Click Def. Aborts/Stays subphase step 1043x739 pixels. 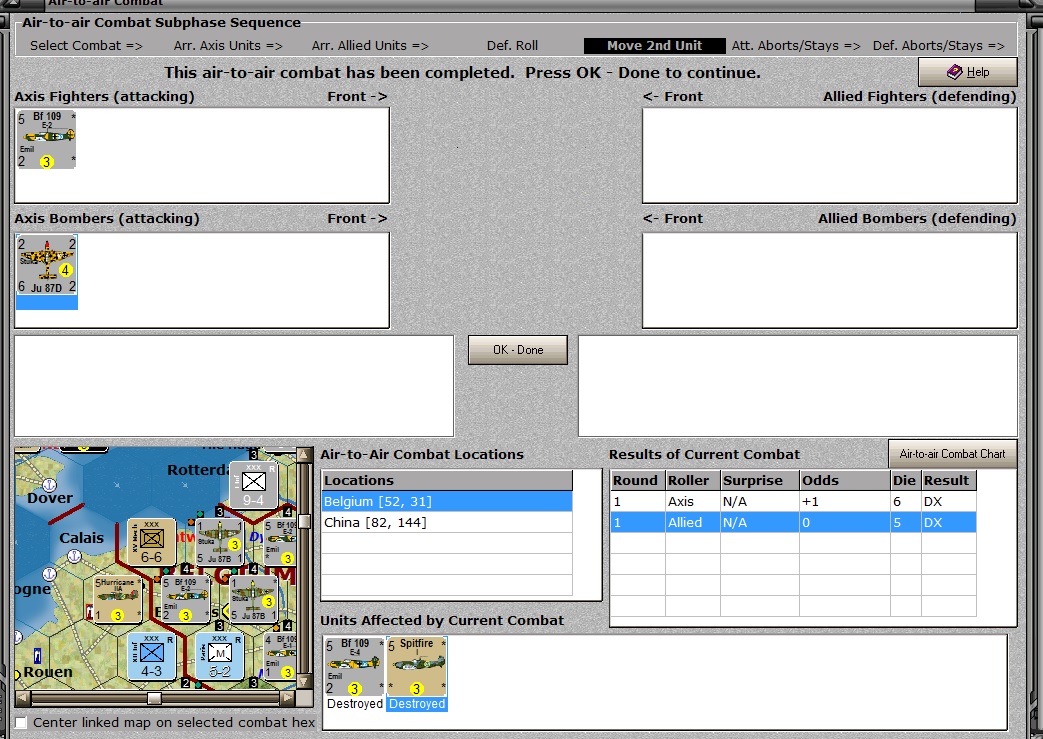point(939,46)
